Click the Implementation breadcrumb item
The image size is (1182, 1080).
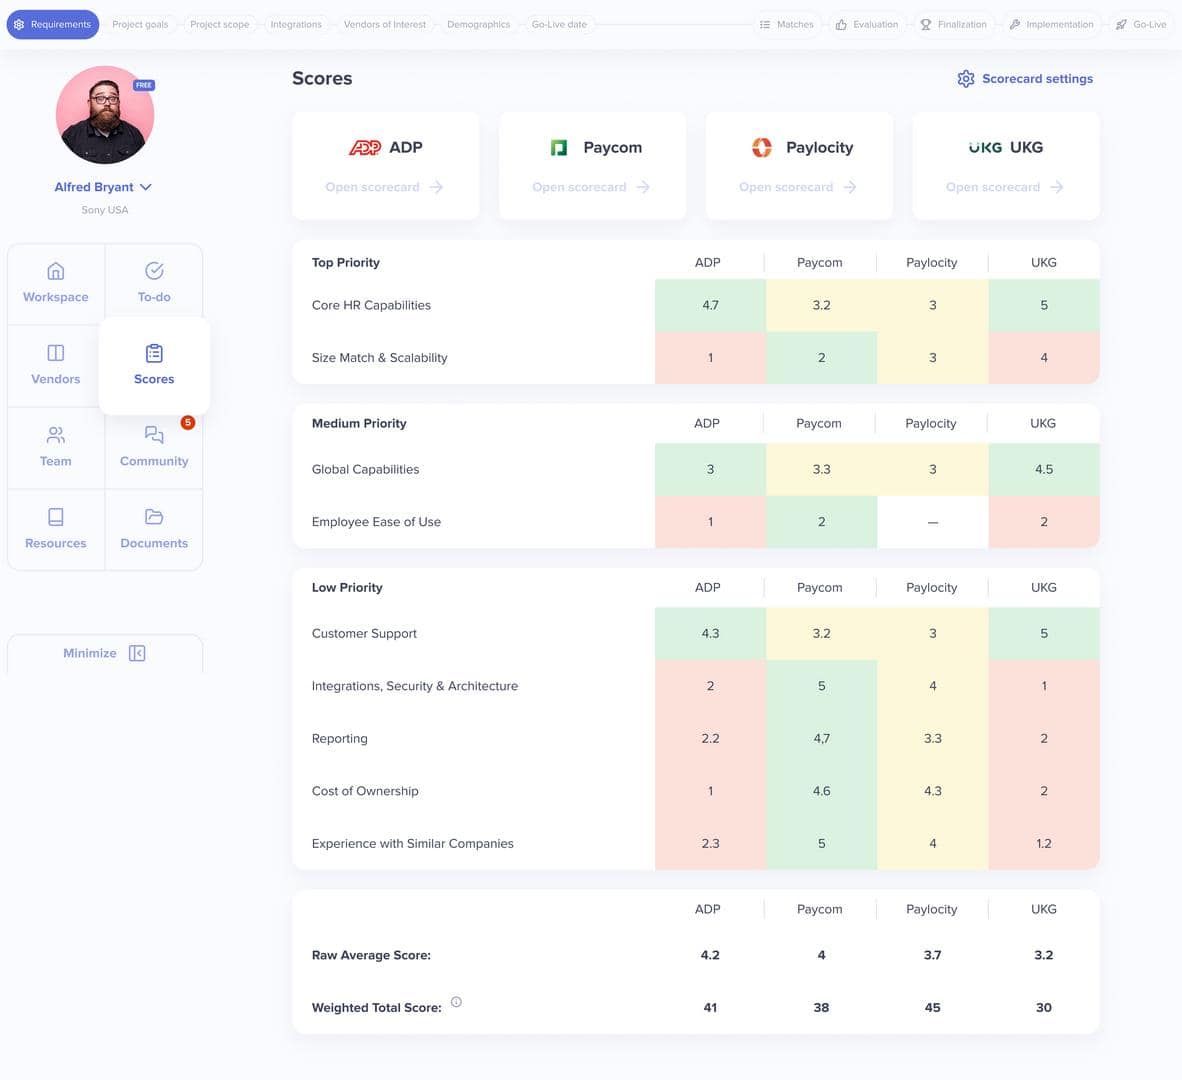(x=1051, y=24)
